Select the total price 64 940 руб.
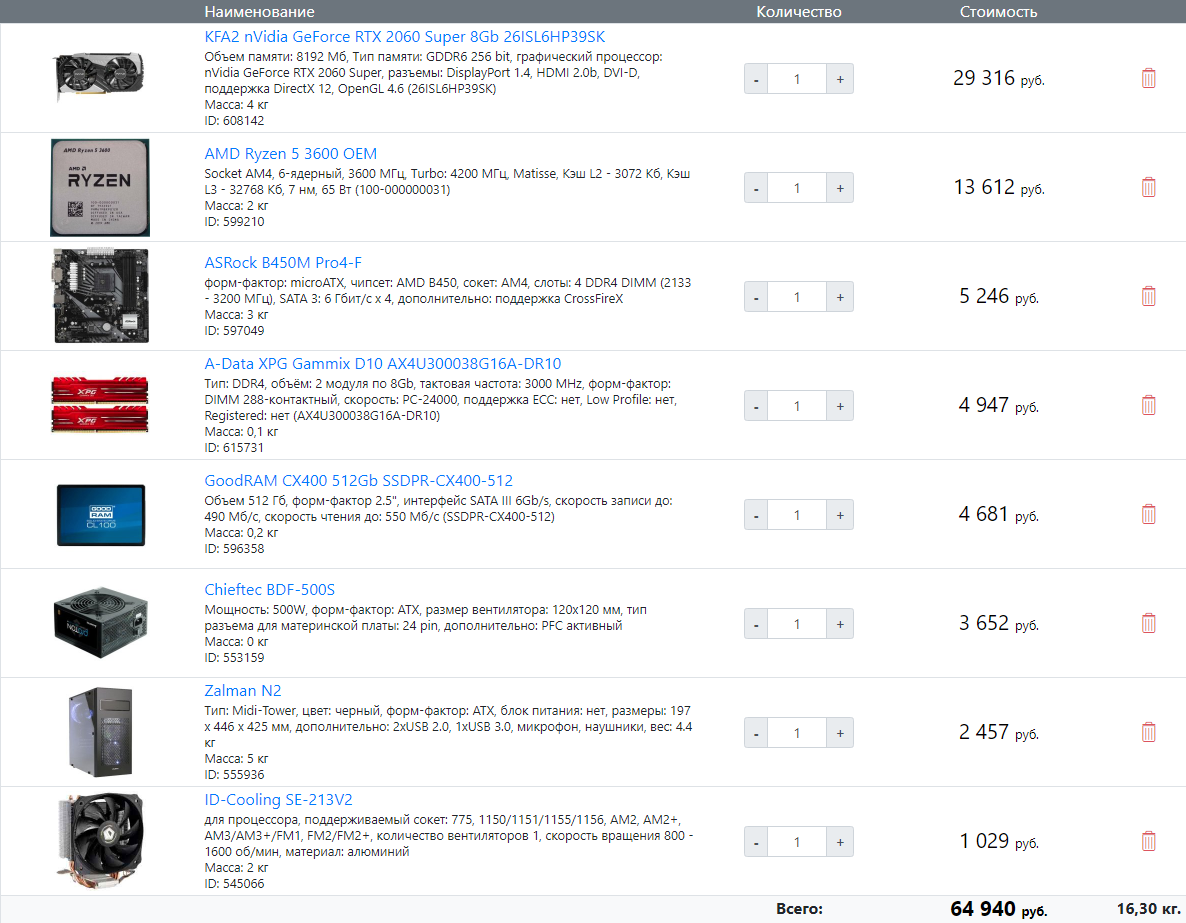Image resolution: width=1186 pixels, height=923 pixels. [998, 909]
